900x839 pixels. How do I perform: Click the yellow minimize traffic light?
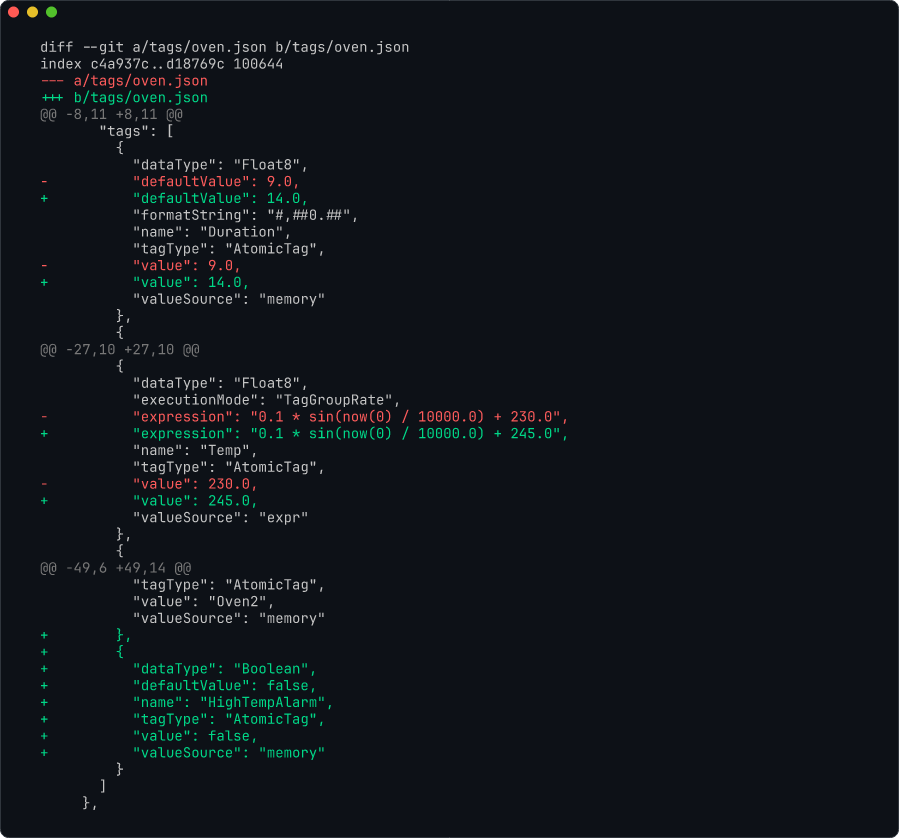click(30, 13)
